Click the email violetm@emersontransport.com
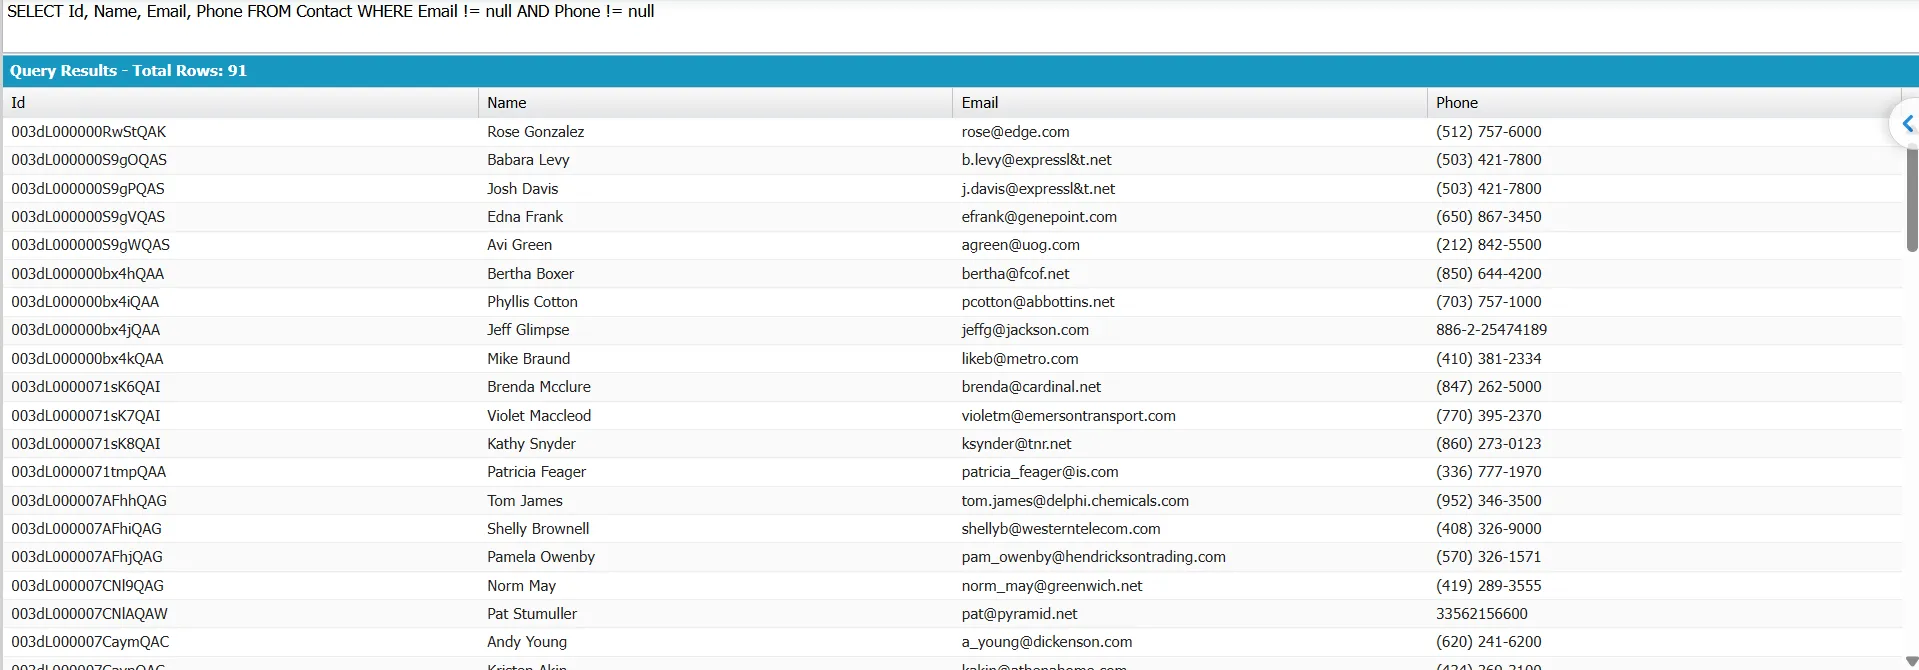Image resolution: width=1919 pixels, height=670 pixels. [1068, 416]
